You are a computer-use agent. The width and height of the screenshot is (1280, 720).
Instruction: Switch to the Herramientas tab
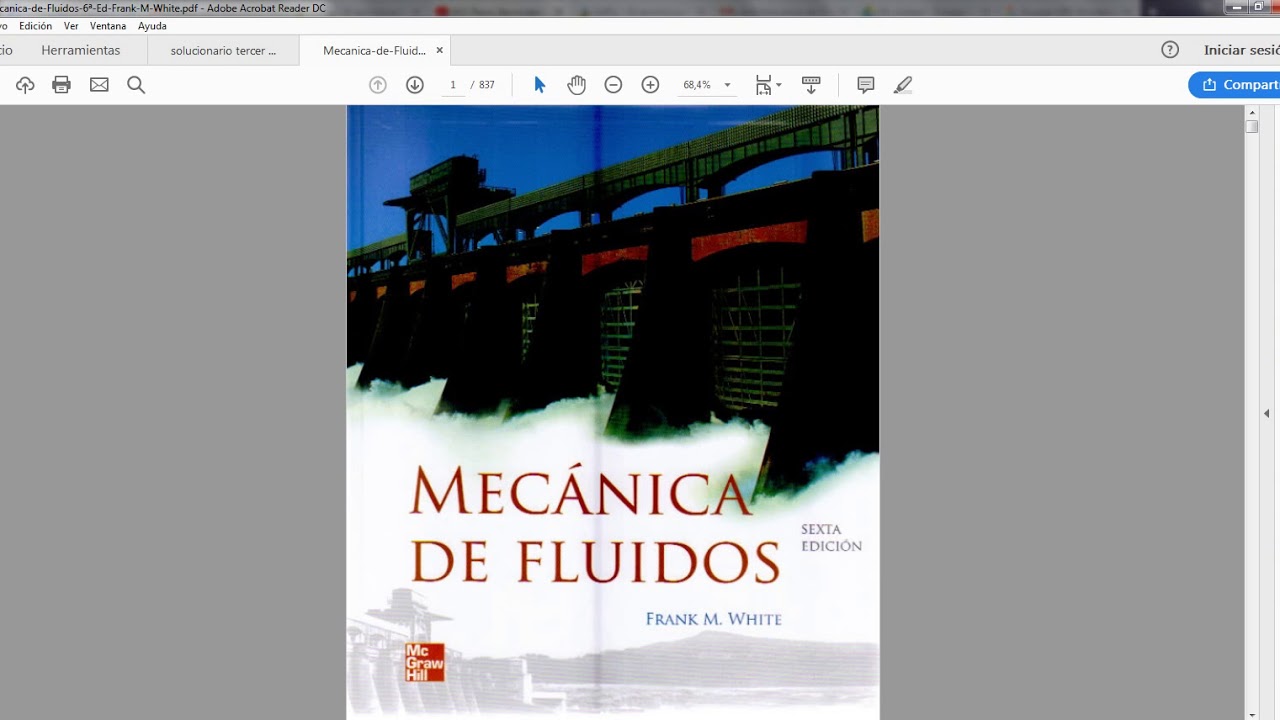point(81,50)
